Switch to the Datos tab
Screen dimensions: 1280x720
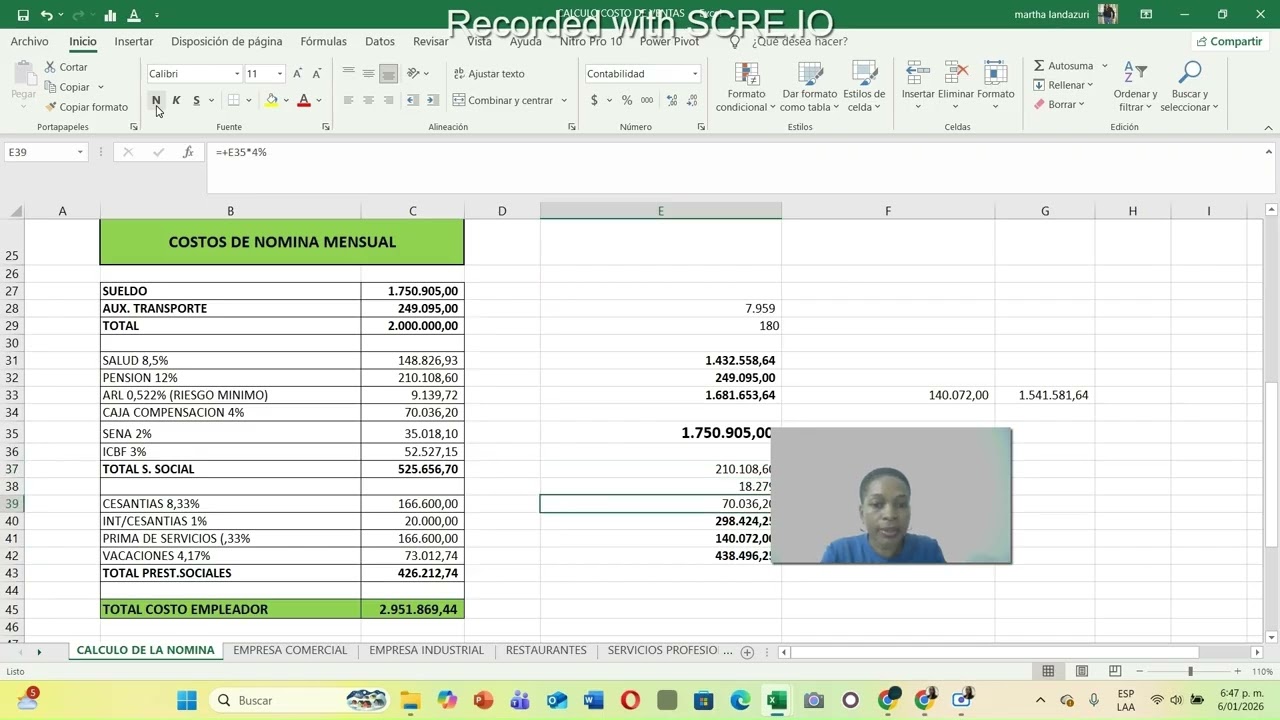click(380, 41)
